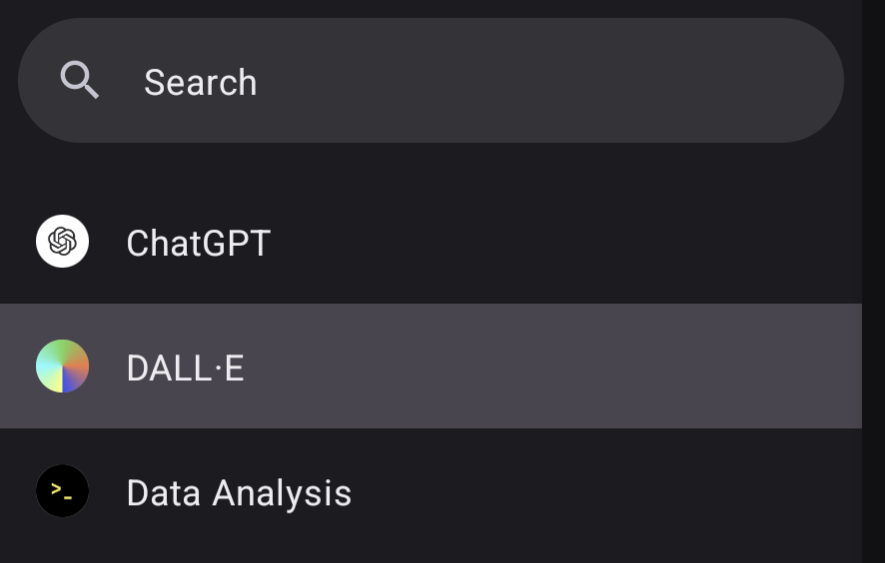The image size is (885, 563).
Task: Tap the rainbow gradient DALL·E avatar
Action: point(62,366)
